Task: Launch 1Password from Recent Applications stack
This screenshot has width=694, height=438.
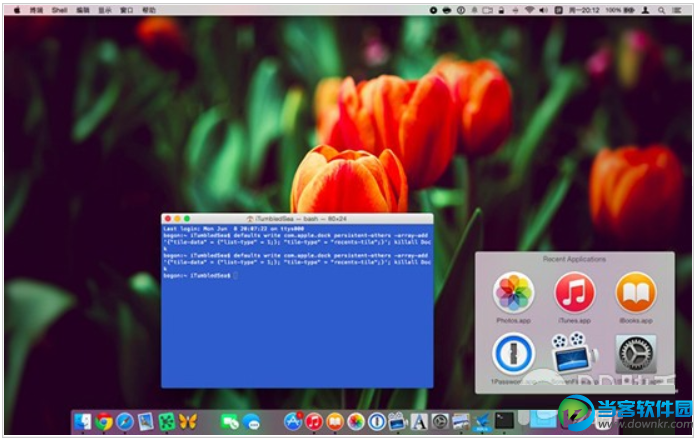Action: [514, 354]
